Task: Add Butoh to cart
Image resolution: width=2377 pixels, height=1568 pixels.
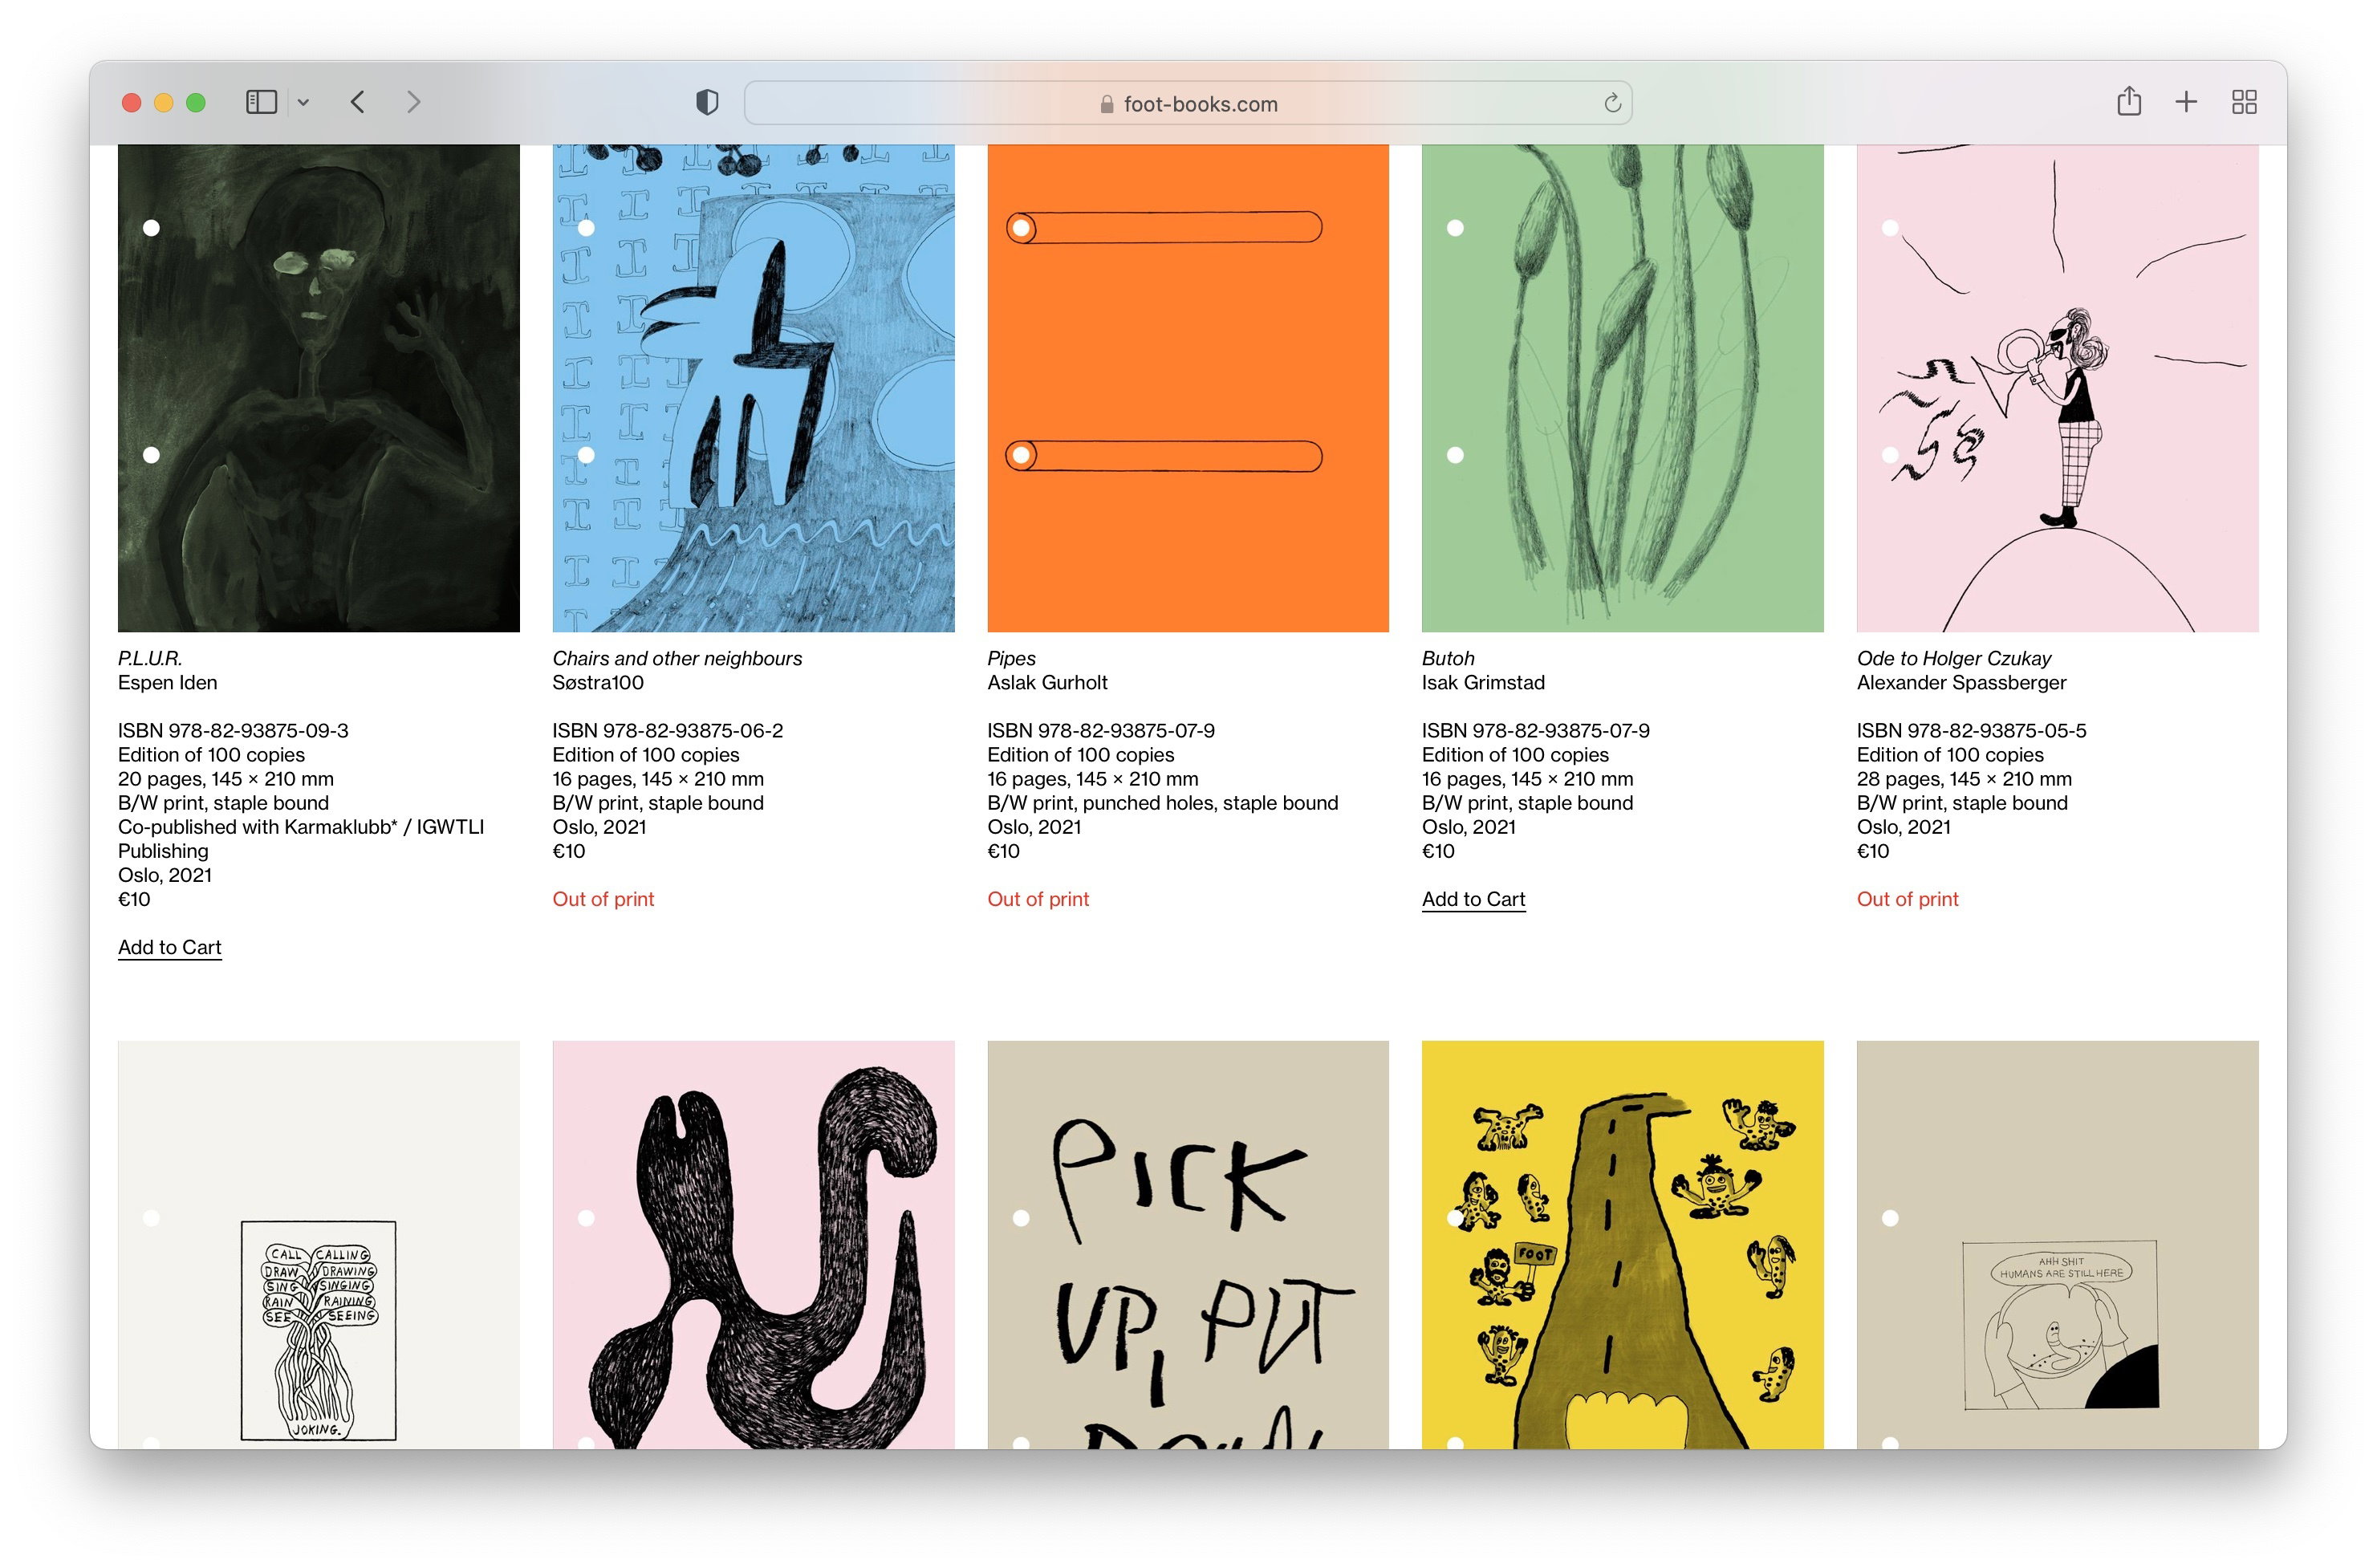Action: tap(1473, 899)
